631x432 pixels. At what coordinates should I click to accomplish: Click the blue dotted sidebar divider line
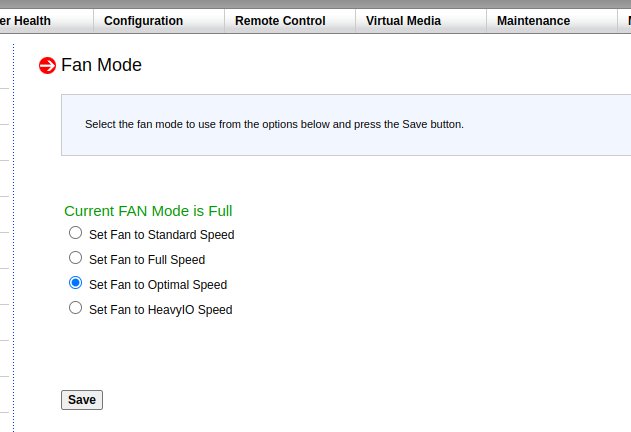[13, 238]
